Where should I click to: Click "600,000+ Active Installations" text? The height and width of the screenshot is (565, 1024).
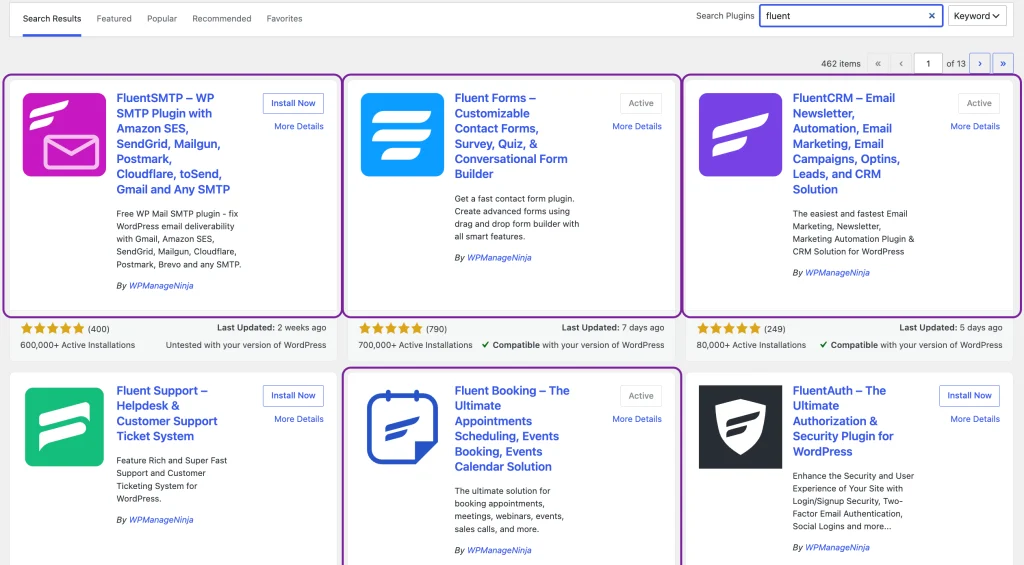click(78, 345)
